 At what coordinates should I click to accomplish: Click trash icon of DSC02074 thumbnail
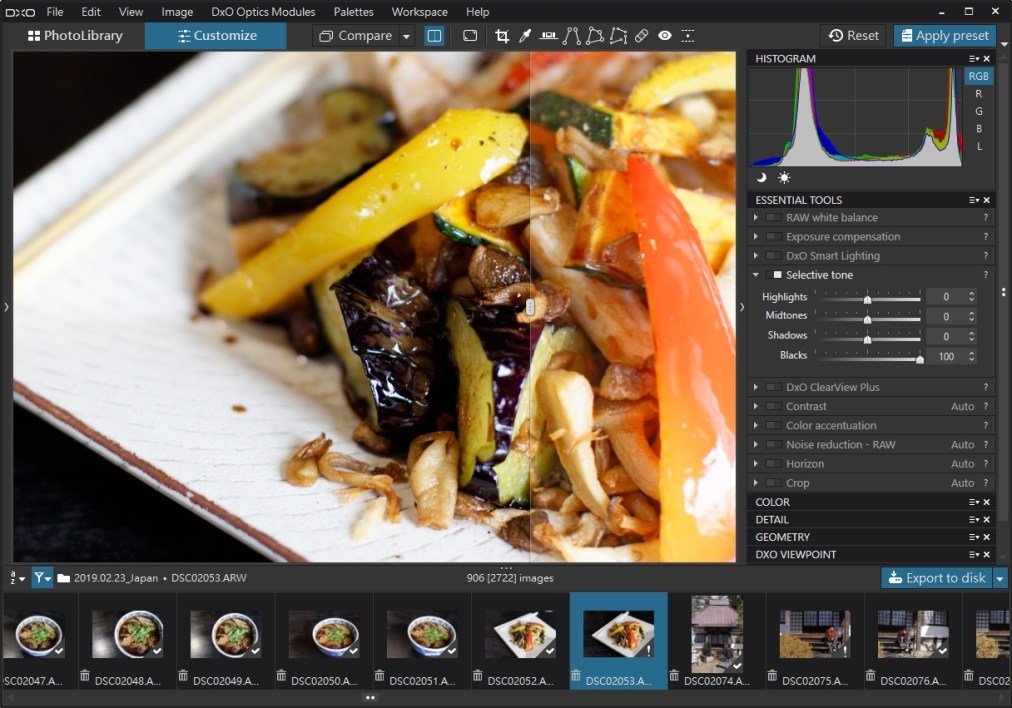(x=674, y=676)
